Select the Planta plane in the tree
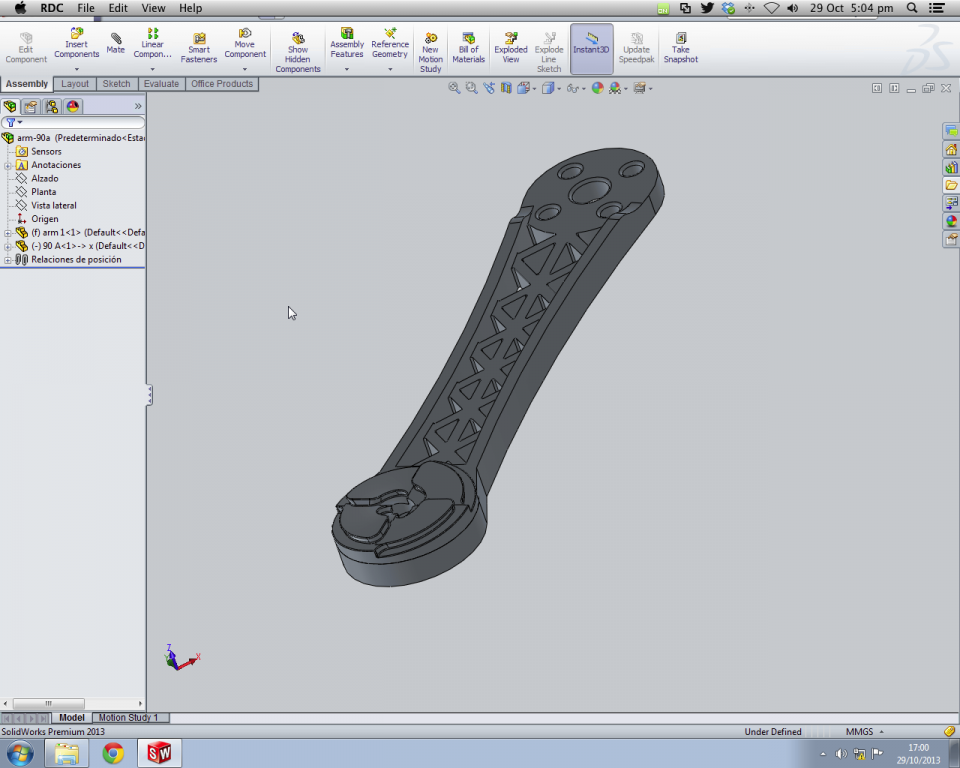Image resolution: width=960 pixels, height=768 pixels. coord(43,192)
